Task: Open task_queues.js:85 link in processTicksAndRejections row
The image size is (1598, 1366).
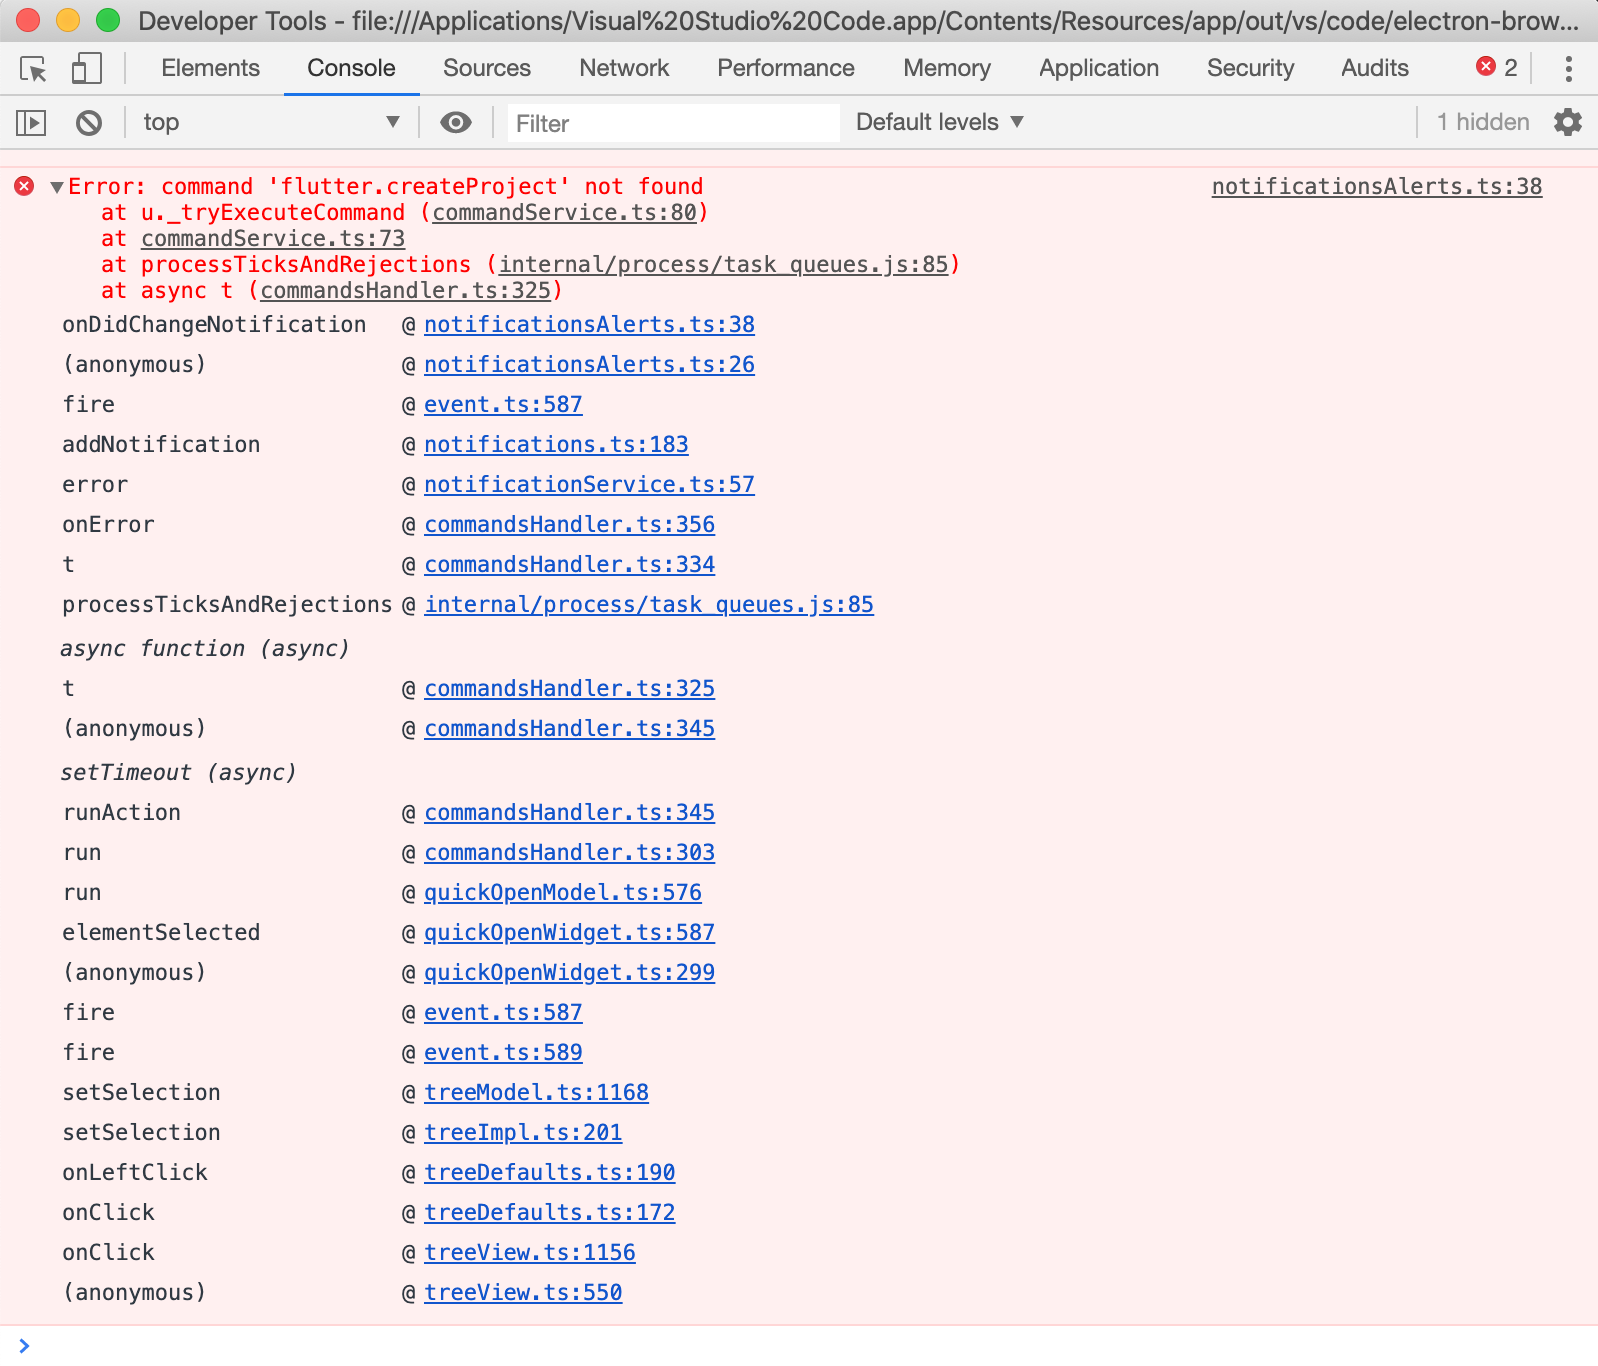Action: [x=649, y=604]
